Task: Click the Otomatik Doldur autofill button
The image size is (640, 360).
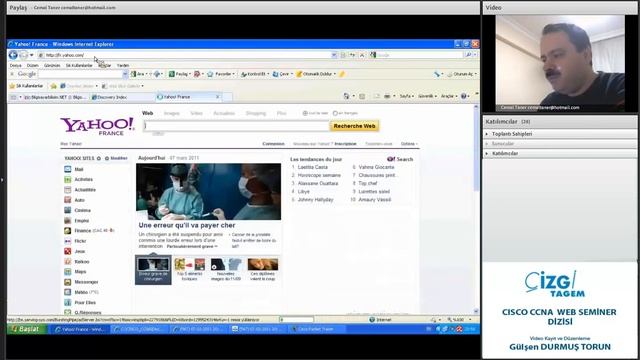Action: pos(316,74)
